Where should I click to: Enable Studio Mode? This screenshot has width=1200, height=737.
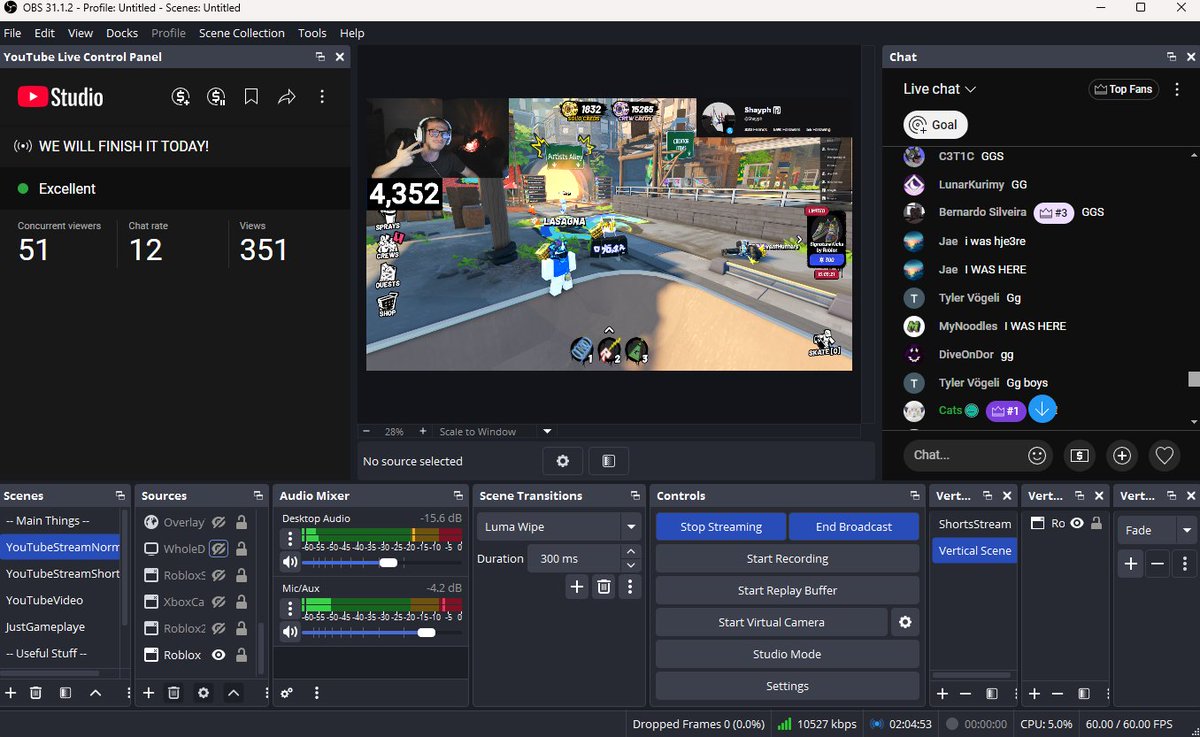click(x=787, y=653)
